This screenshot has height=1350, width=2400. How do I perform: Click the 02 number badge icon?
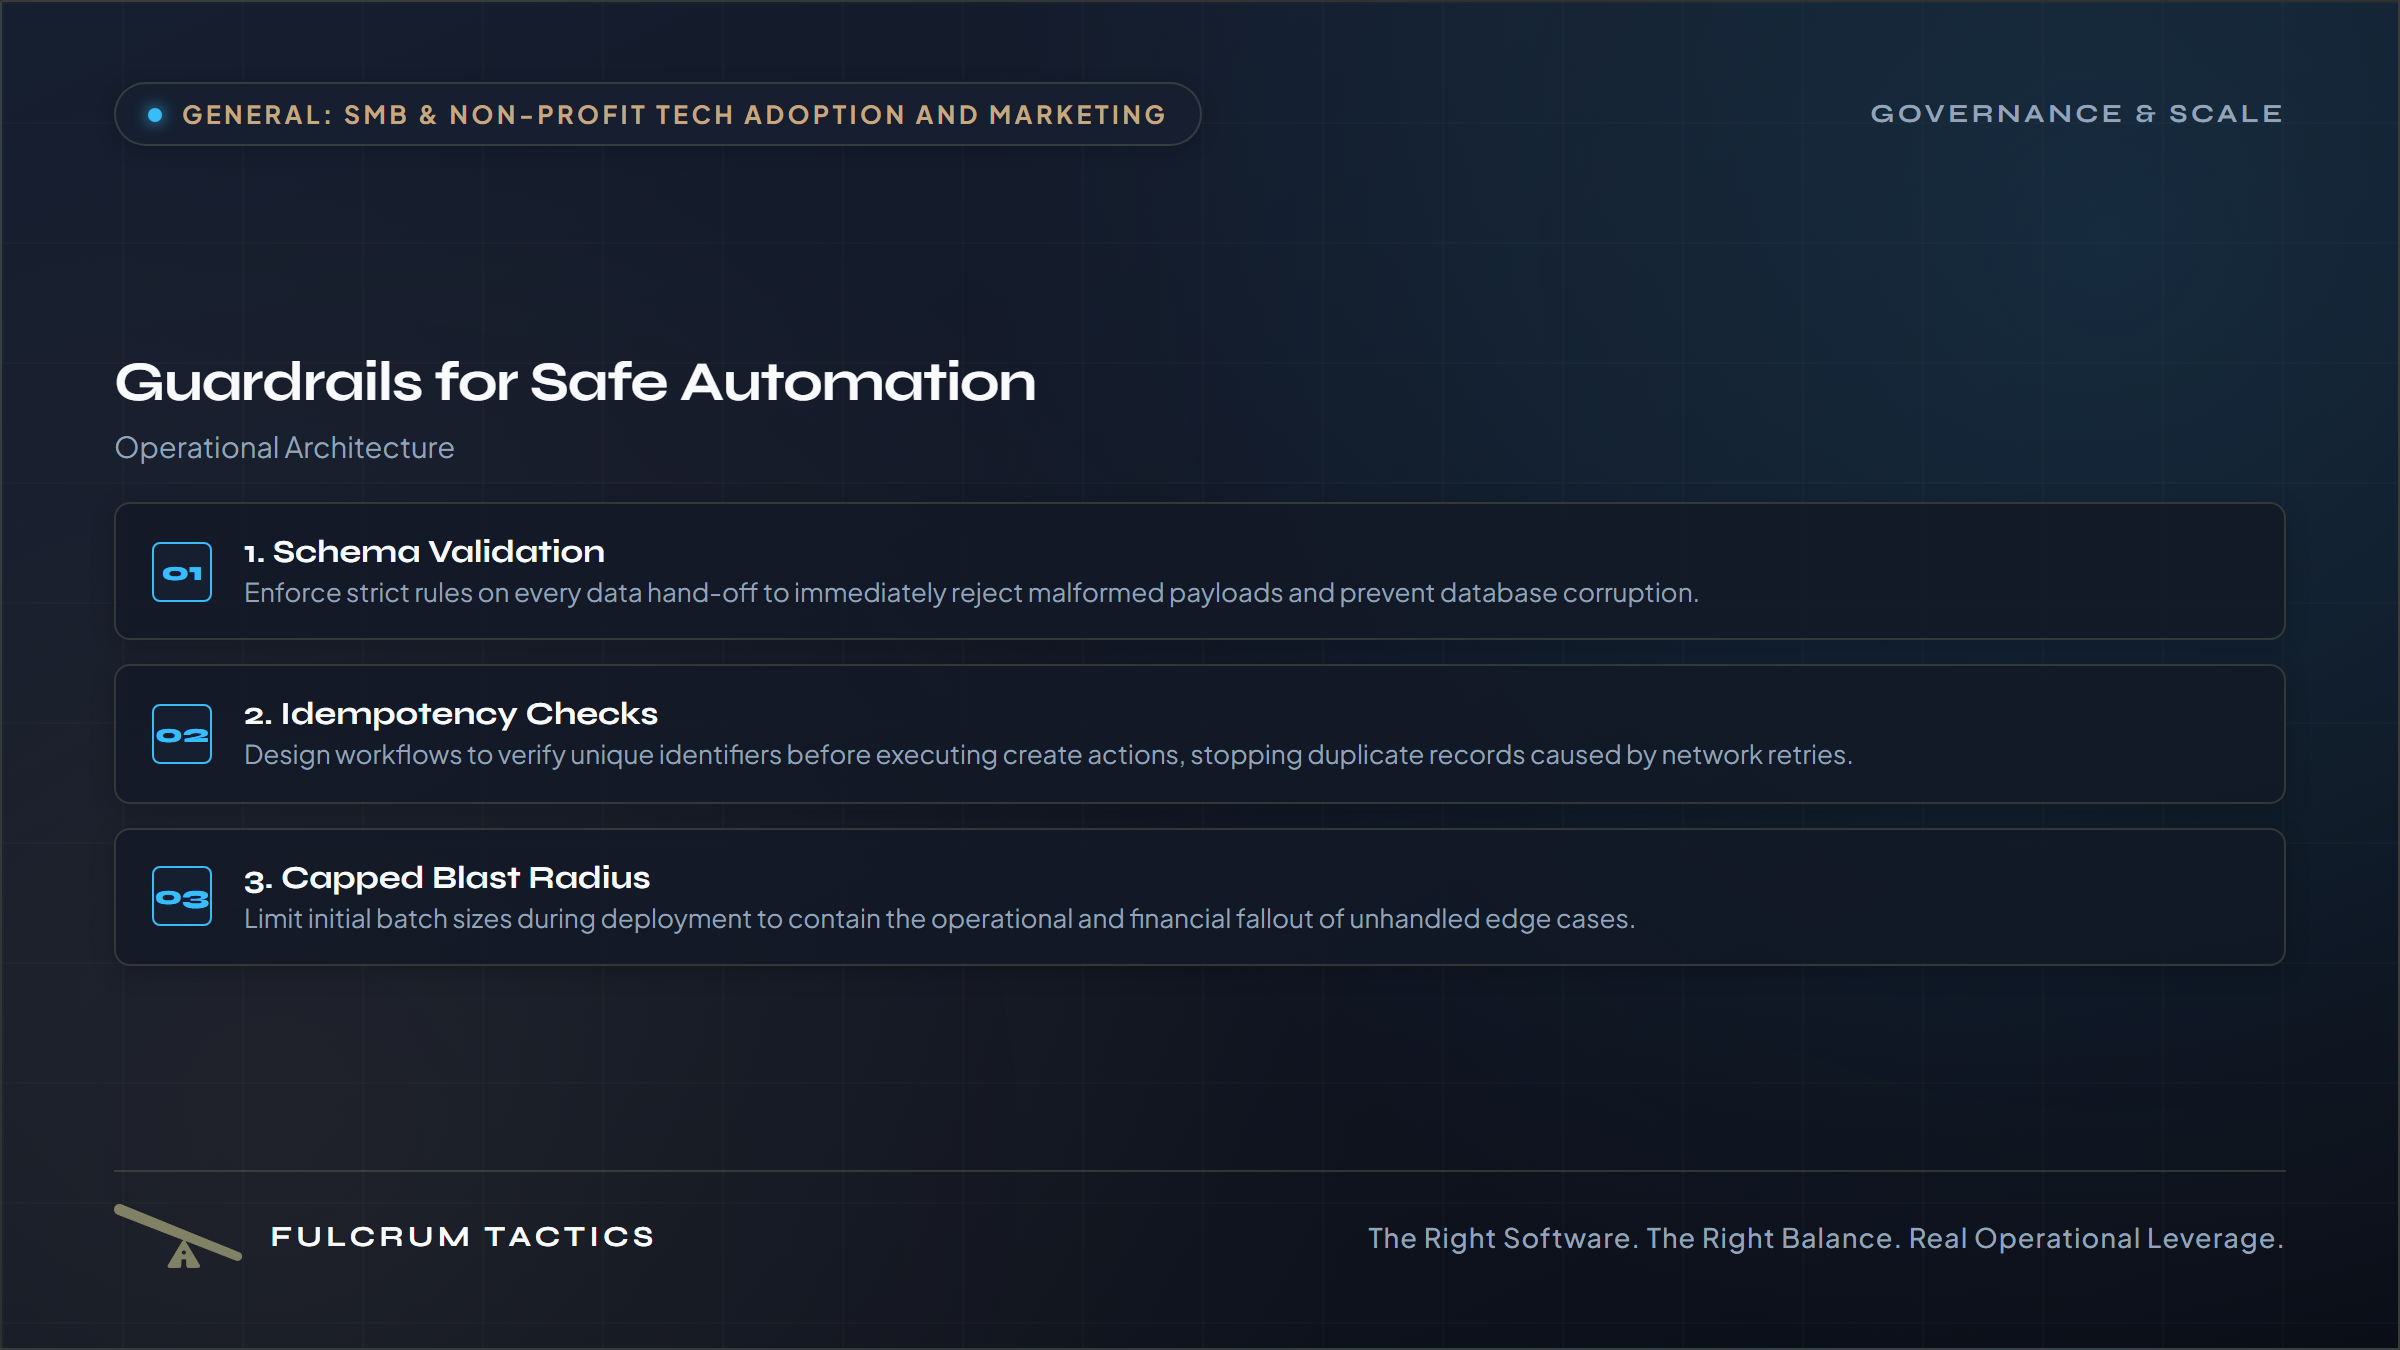click(182, 734)
